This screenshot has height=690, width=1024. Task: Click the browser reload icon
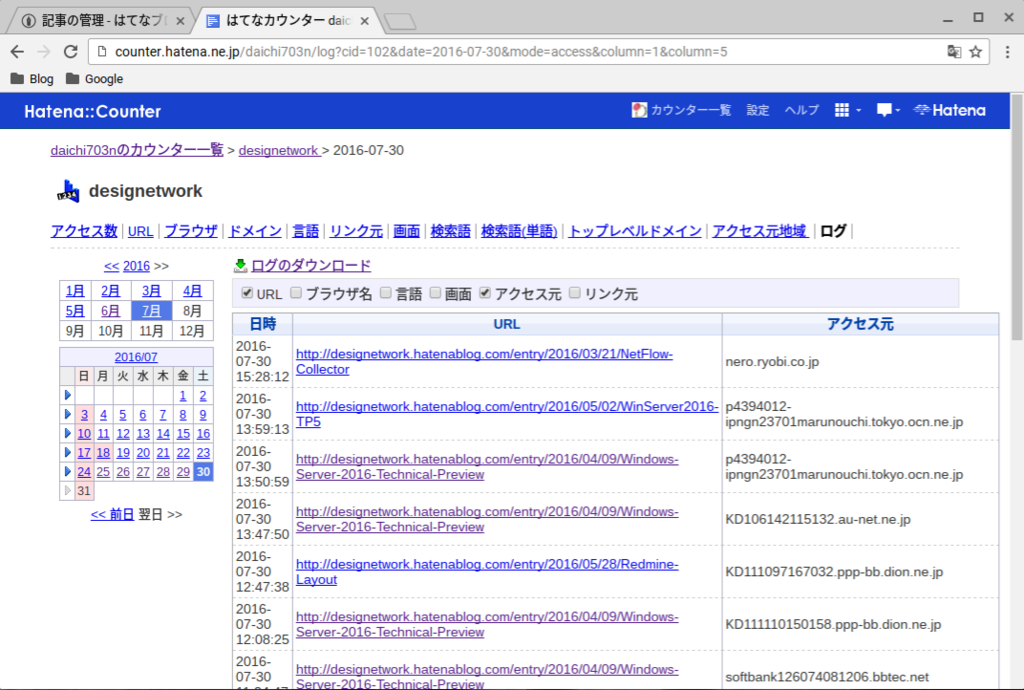point(69,49)
